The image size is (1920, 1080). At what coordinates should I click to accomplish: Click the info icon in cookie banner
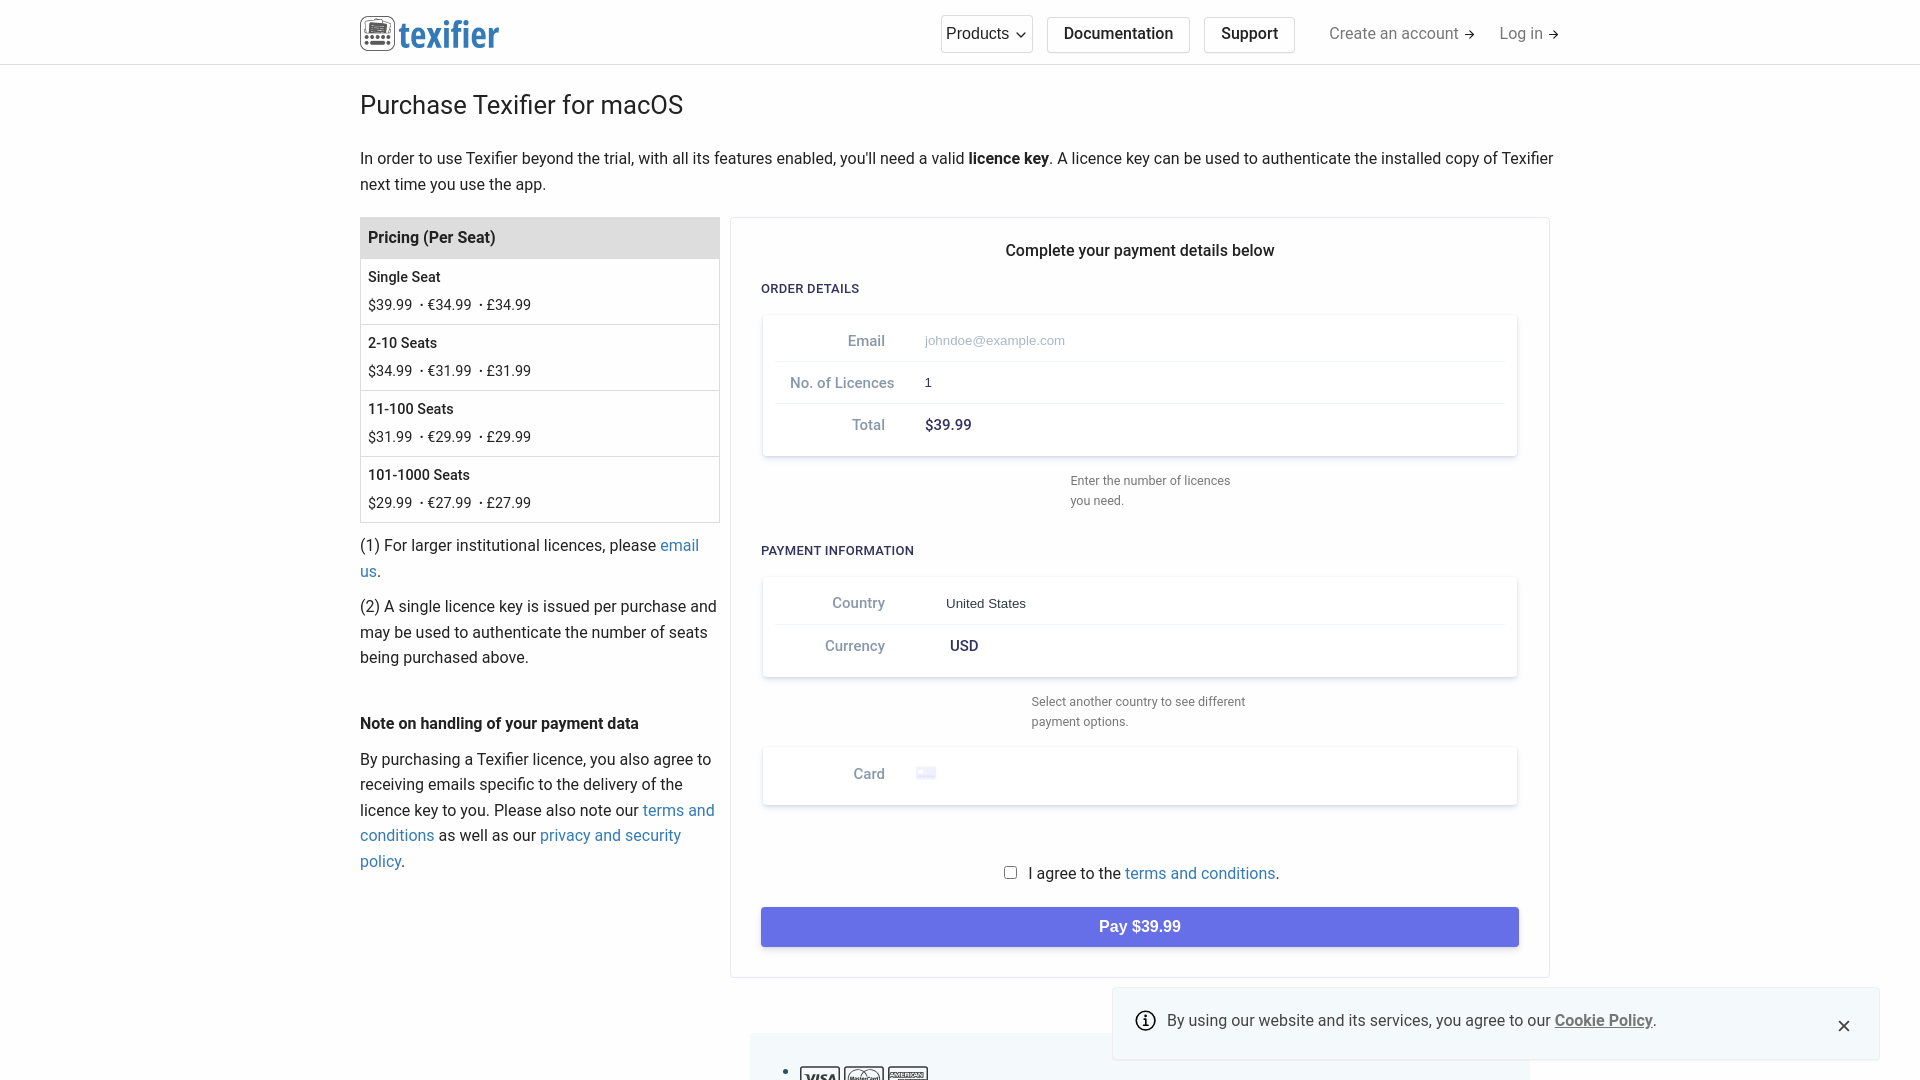[1146, 1021]
